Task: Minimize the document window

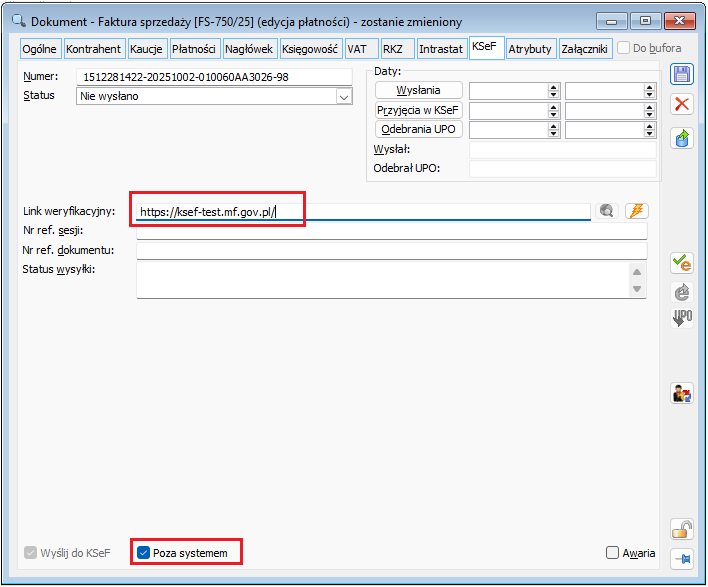Action: click(x=611, y=21)
